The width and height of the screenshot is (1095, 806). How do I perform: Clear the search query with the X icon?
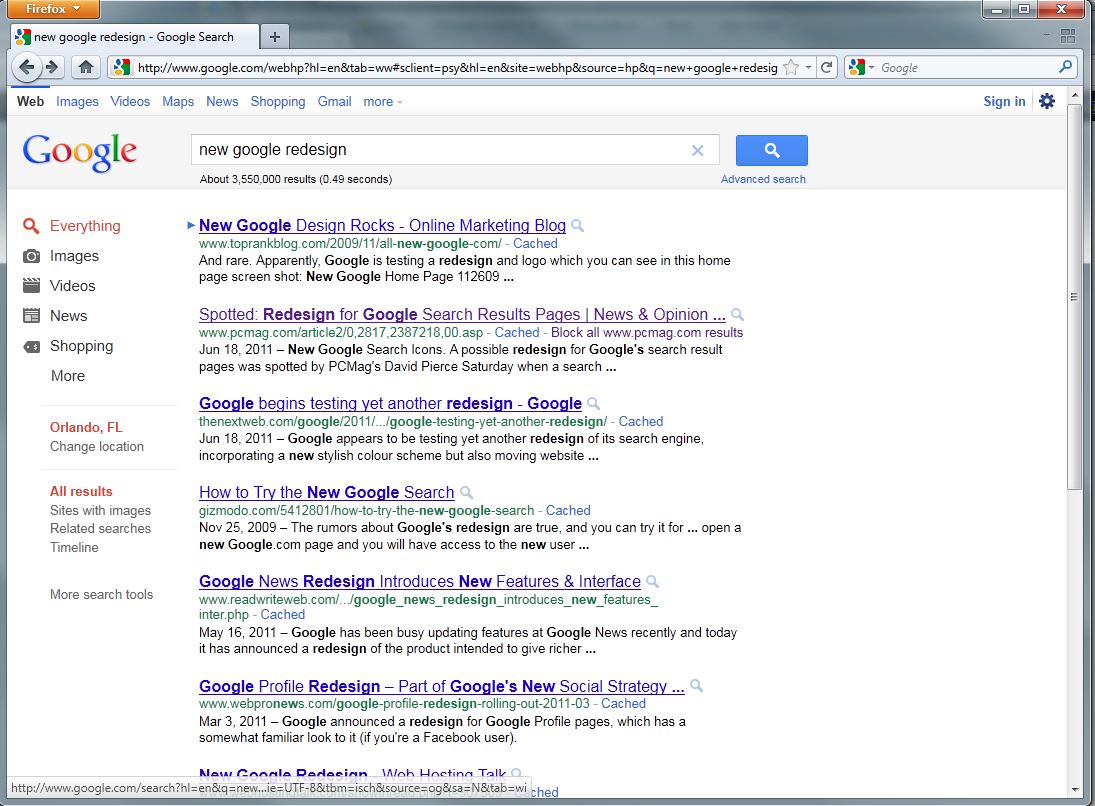(698, 150)
